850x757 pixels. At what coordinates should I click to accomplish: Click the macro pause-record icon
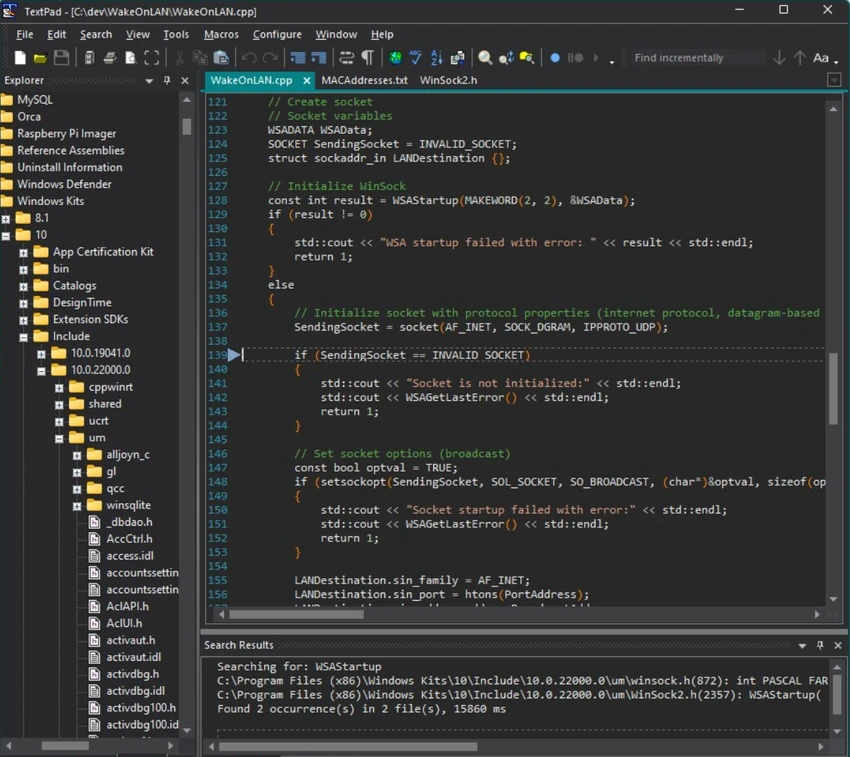pyautogui.click(x=575, y=57)
